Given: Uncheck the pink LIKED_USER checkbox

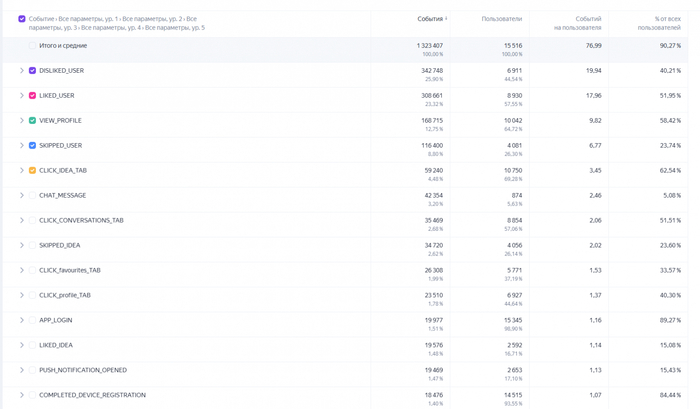Looking at the screenshot, I should click(33, 96).
